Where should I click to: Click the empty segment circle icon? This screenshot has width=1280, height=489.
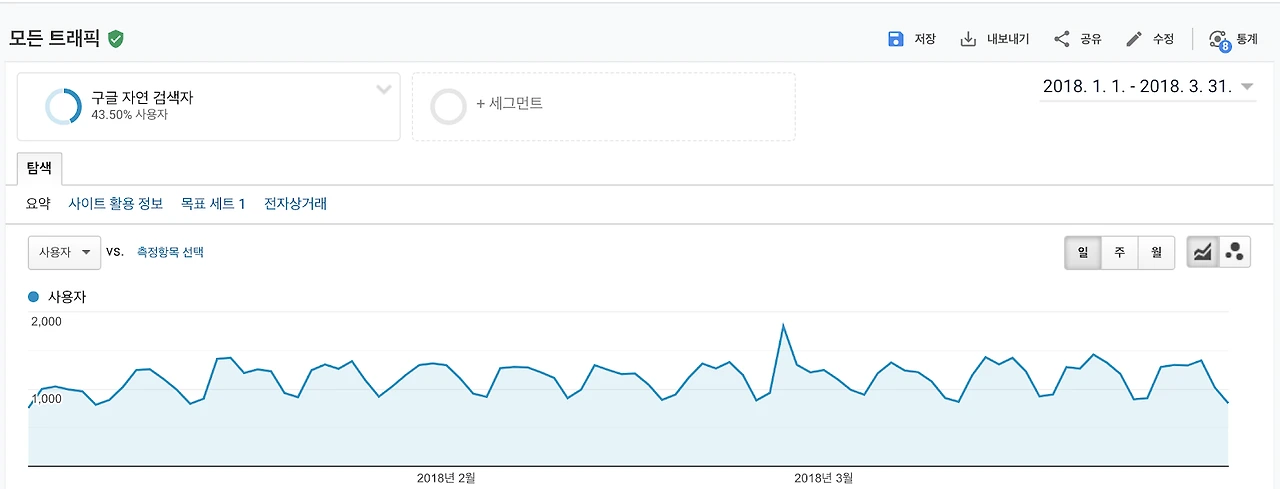pyautogui.click(x=448, y=106)
